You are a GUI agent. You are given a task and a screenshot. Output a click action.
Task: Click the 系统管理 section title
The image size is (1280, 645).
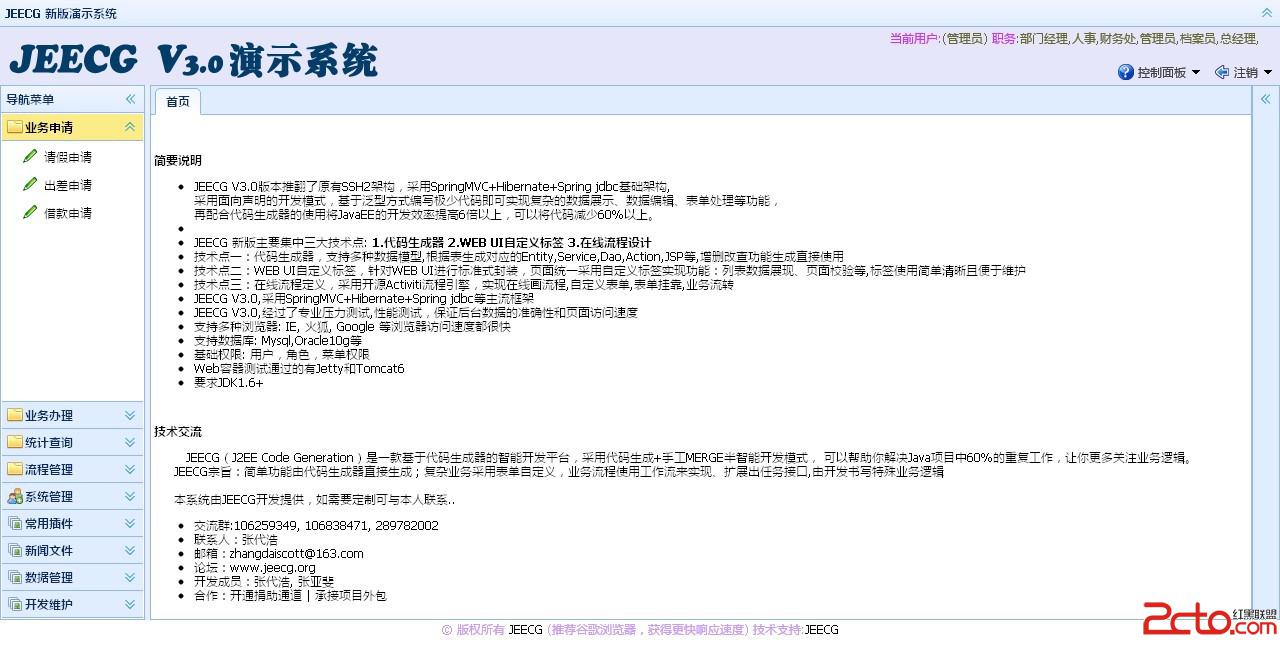(49, 496)
